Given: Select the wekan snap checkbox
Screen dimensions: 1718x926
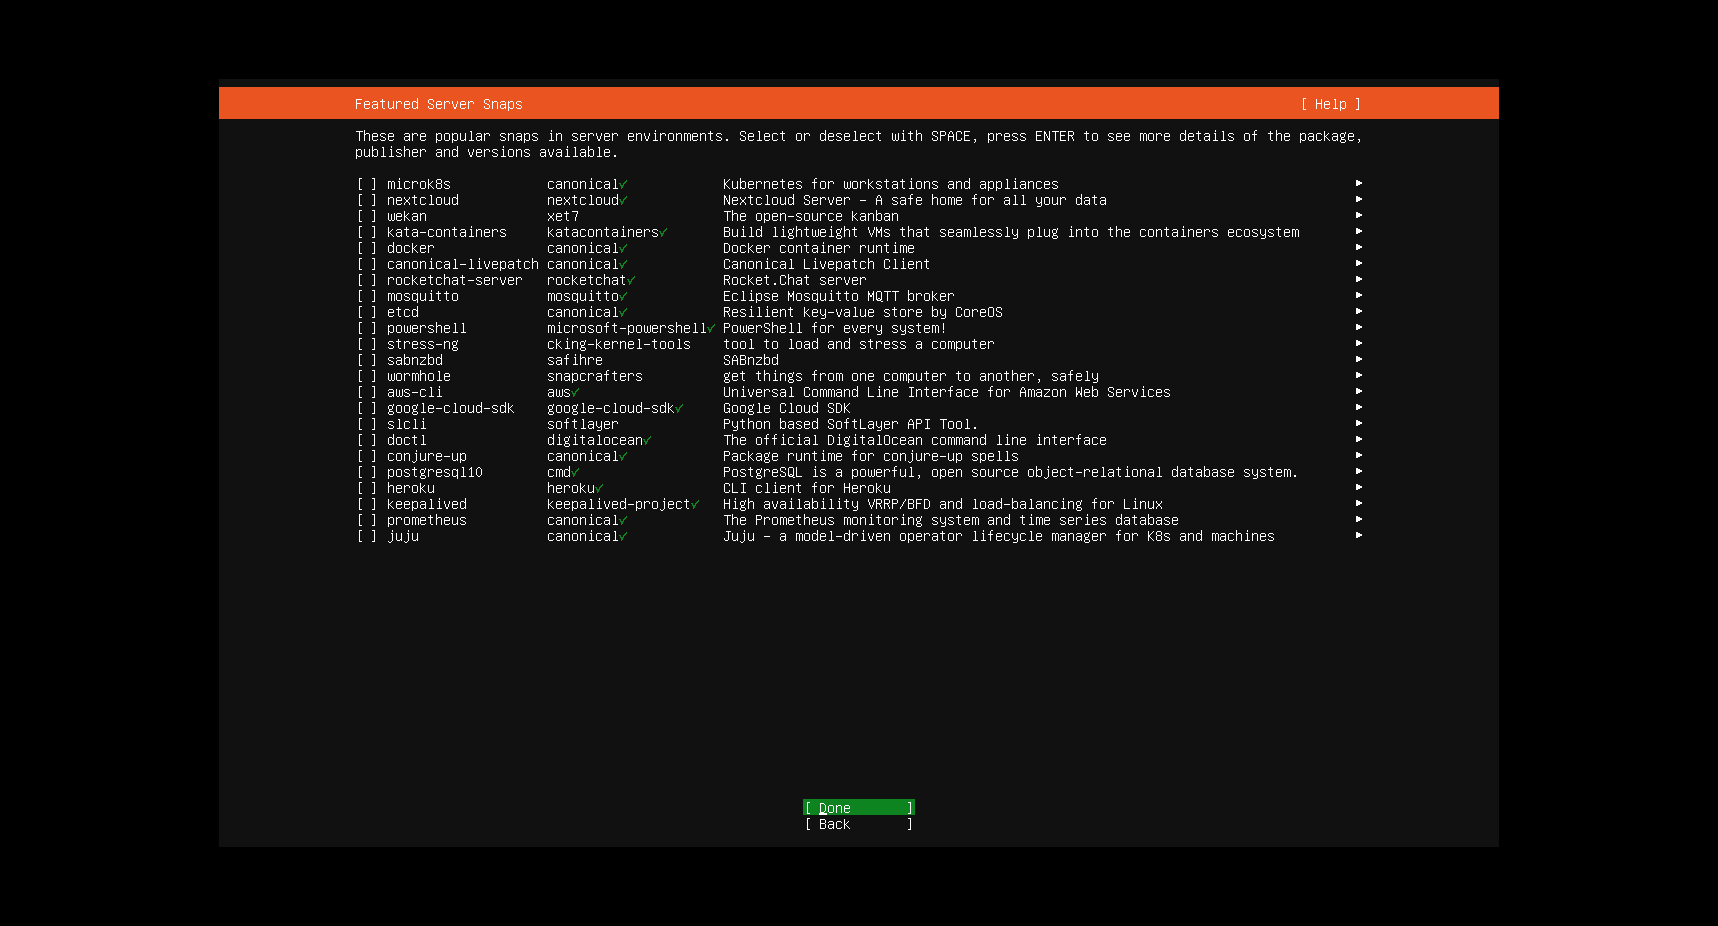Looking at the screenshot, I should [367, 216].
